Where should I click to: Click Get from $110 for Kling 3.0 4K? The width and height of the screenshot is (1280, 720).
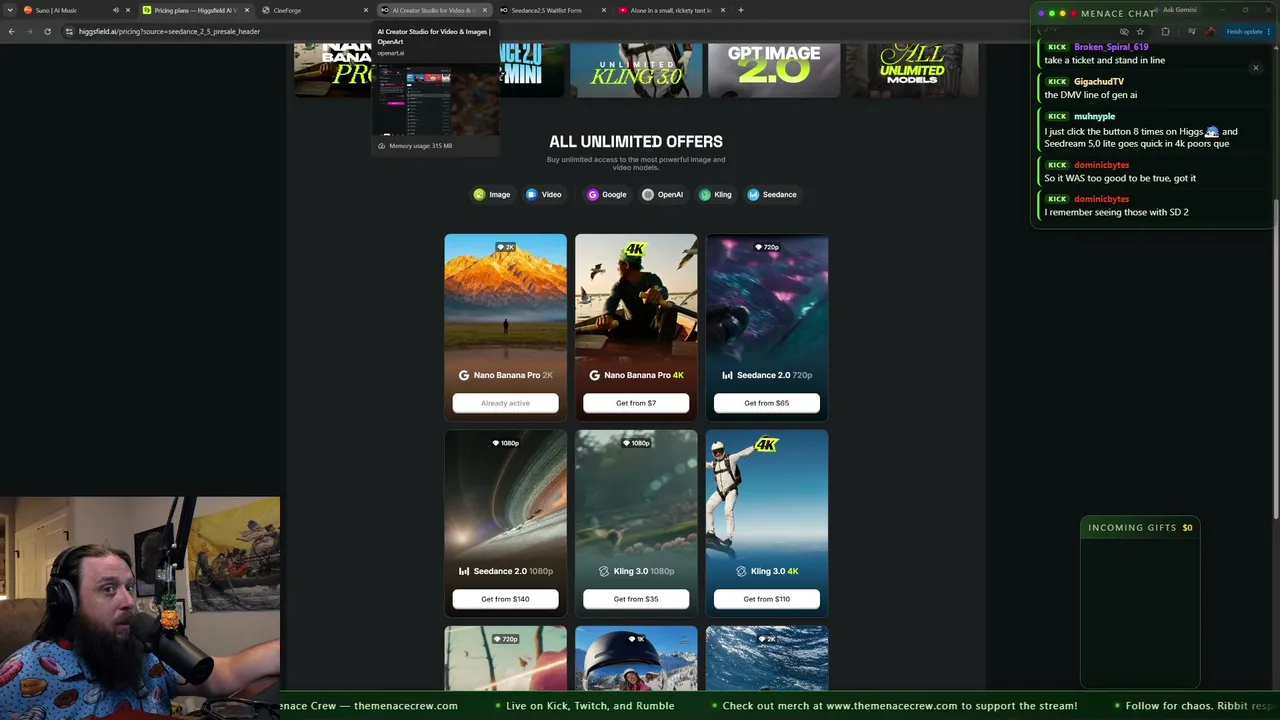coord(767,599)
